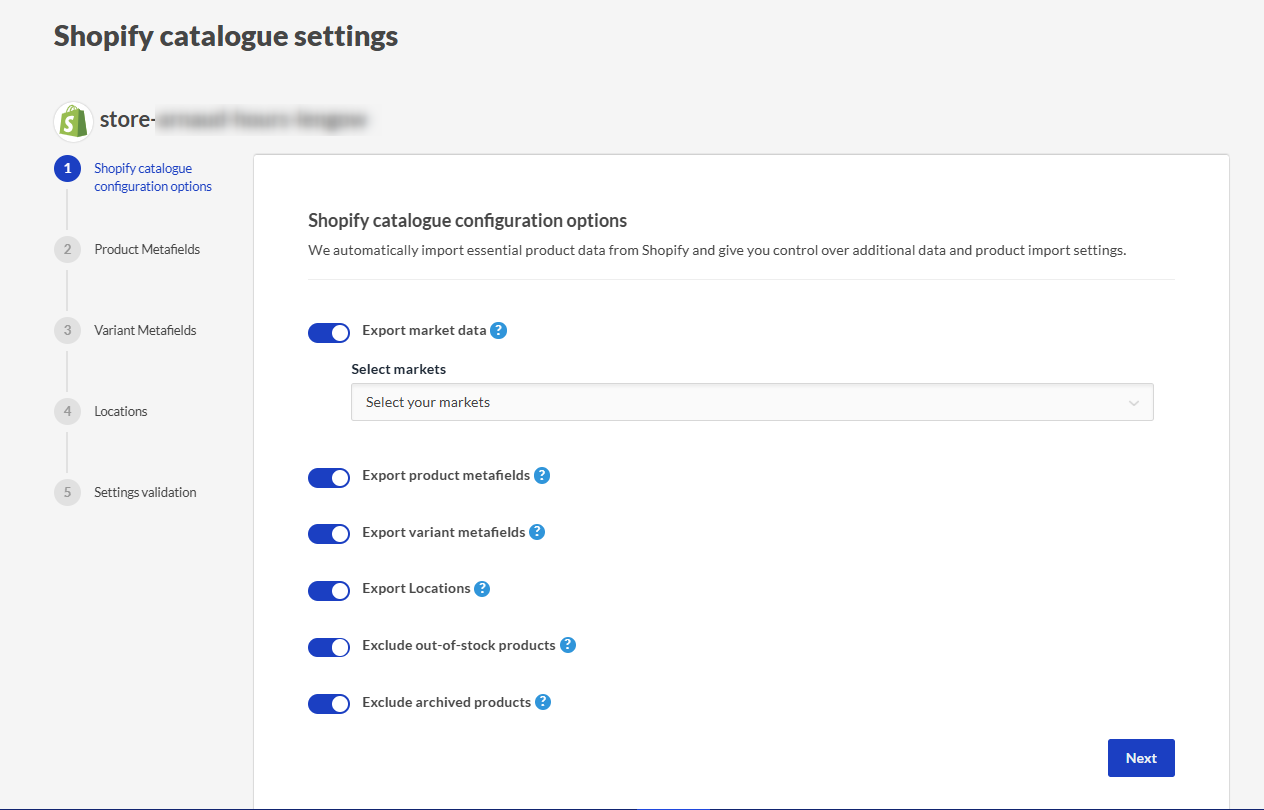Screen dimensions: 1264x810
Task: Open help tooltip for Export product metafields
Action: (x=542, y=475)
